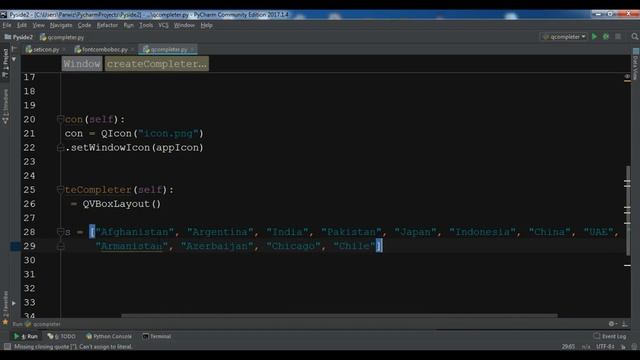Open the Refactor menu

(x=107, y=25)
